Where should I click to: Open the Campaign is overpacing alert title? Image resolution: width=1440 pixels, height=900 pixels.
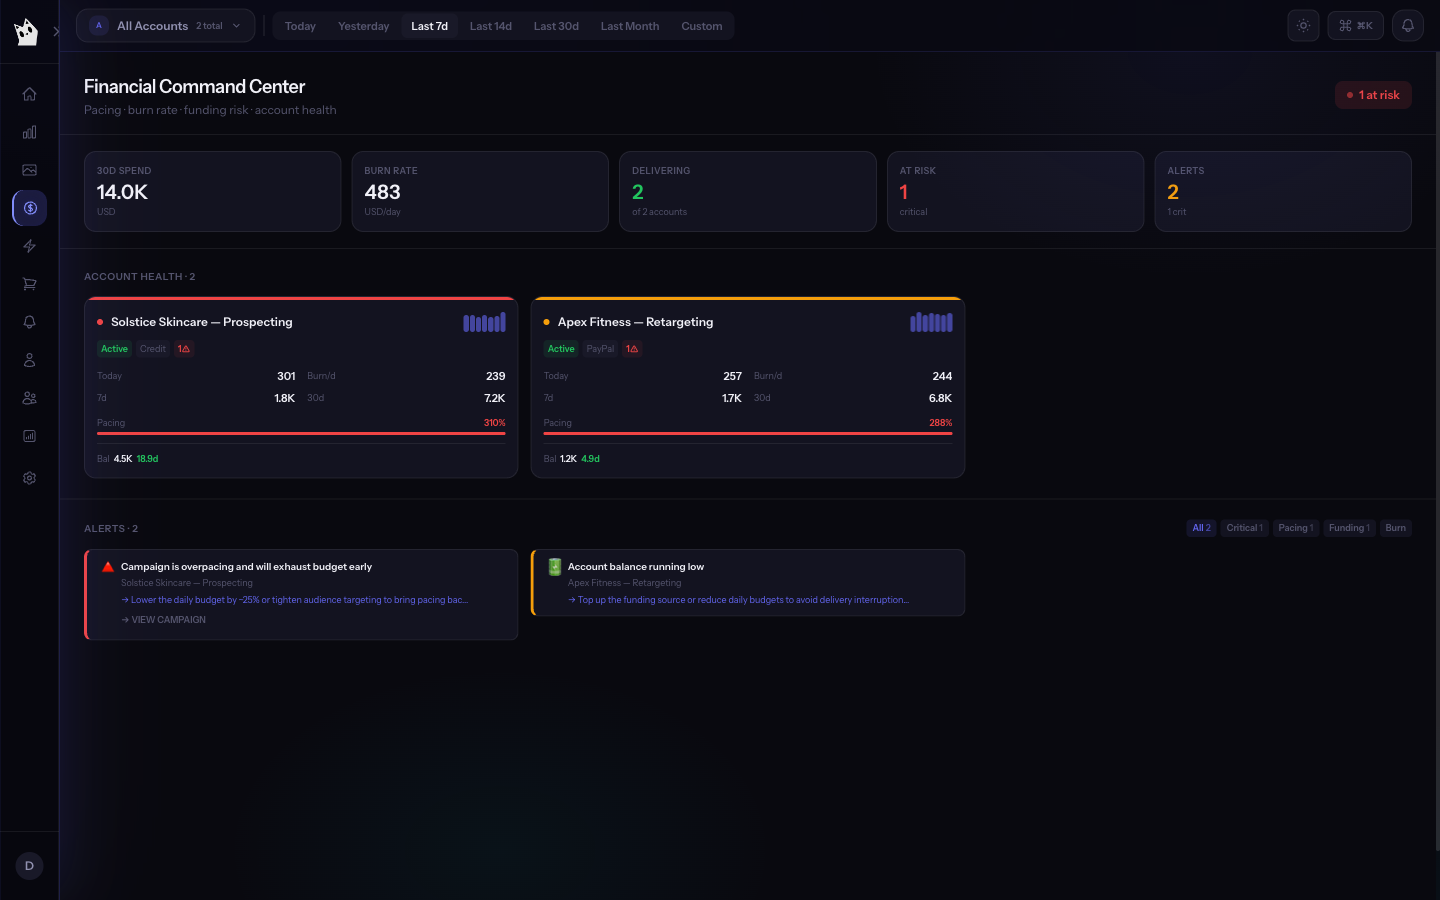[x=246, y=567]
